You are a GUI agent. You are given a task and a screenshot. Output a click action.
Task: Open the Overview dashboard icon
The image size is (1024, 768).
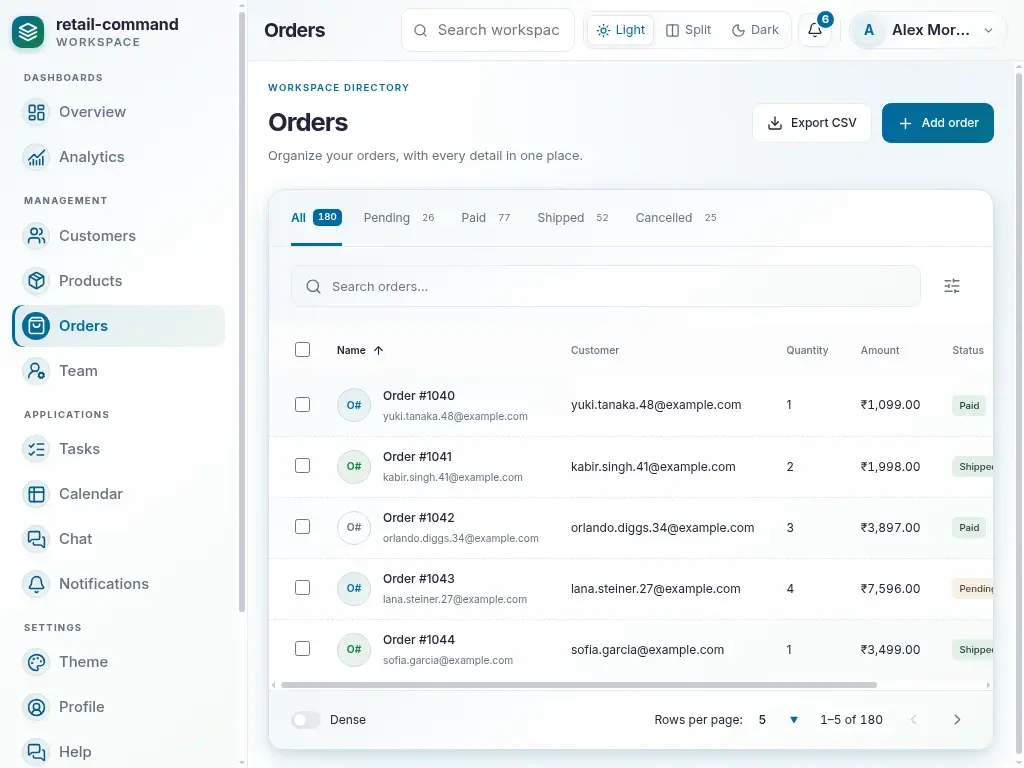(x=37, y=112)
